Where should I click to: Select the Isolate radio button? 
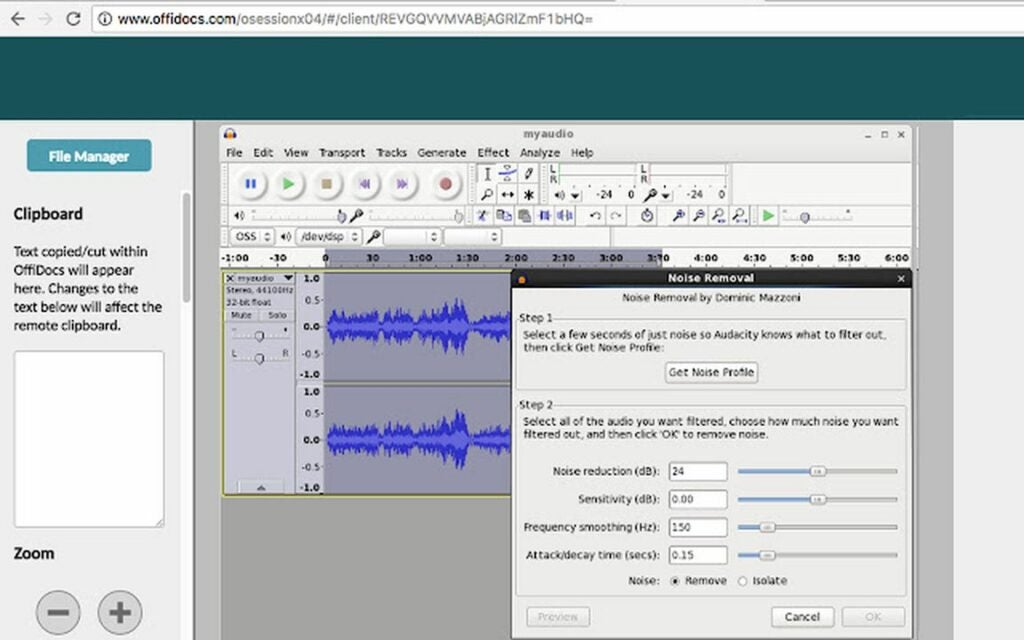[x=741, y=580]
